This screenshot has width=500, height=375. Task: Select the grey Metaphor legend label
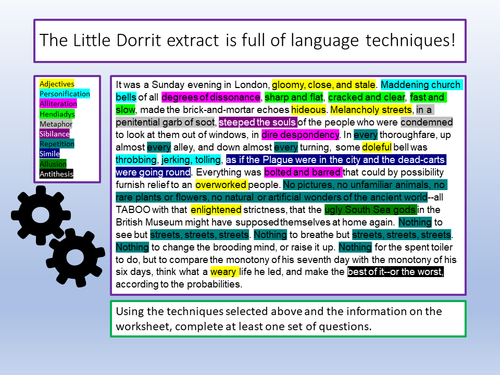tap(56, 124)
